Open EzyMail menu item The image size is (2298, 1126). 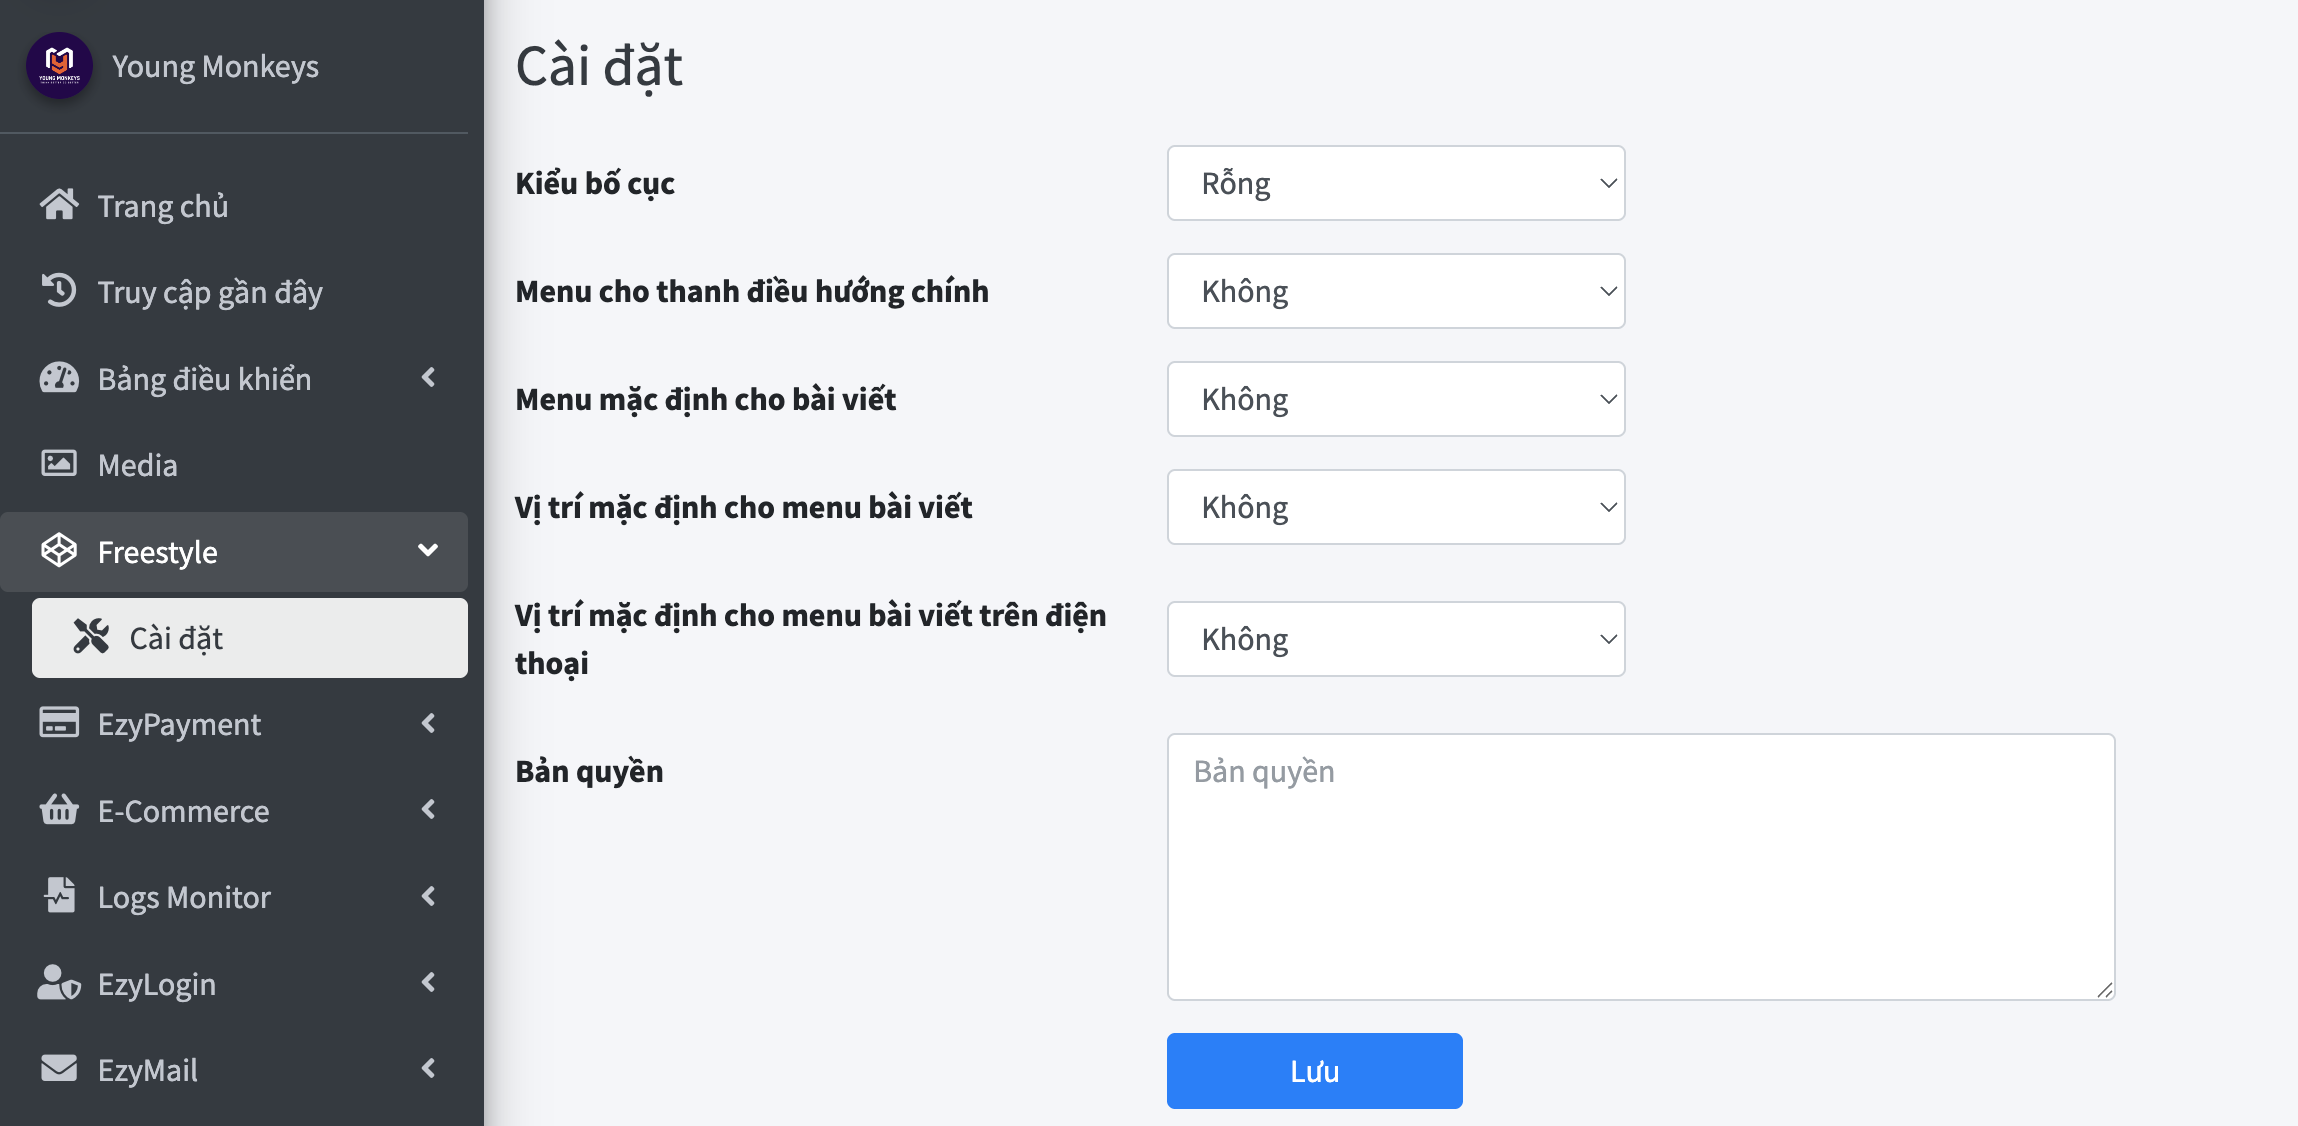tap(234, 1069)
